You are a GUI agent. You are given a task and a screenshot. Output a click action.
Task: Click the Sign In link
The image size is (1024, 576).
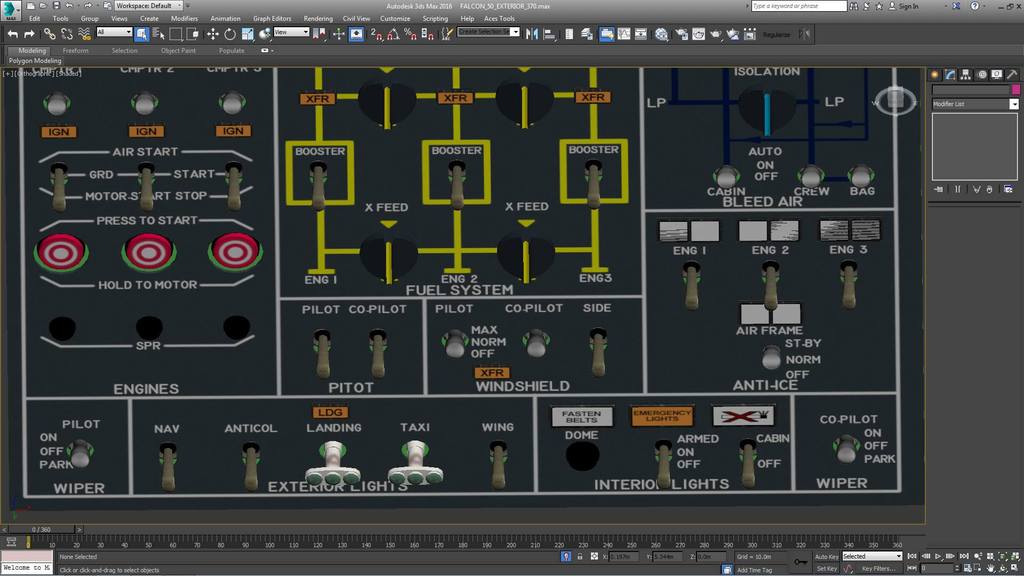pyautogui.click(x=907, y=6)
